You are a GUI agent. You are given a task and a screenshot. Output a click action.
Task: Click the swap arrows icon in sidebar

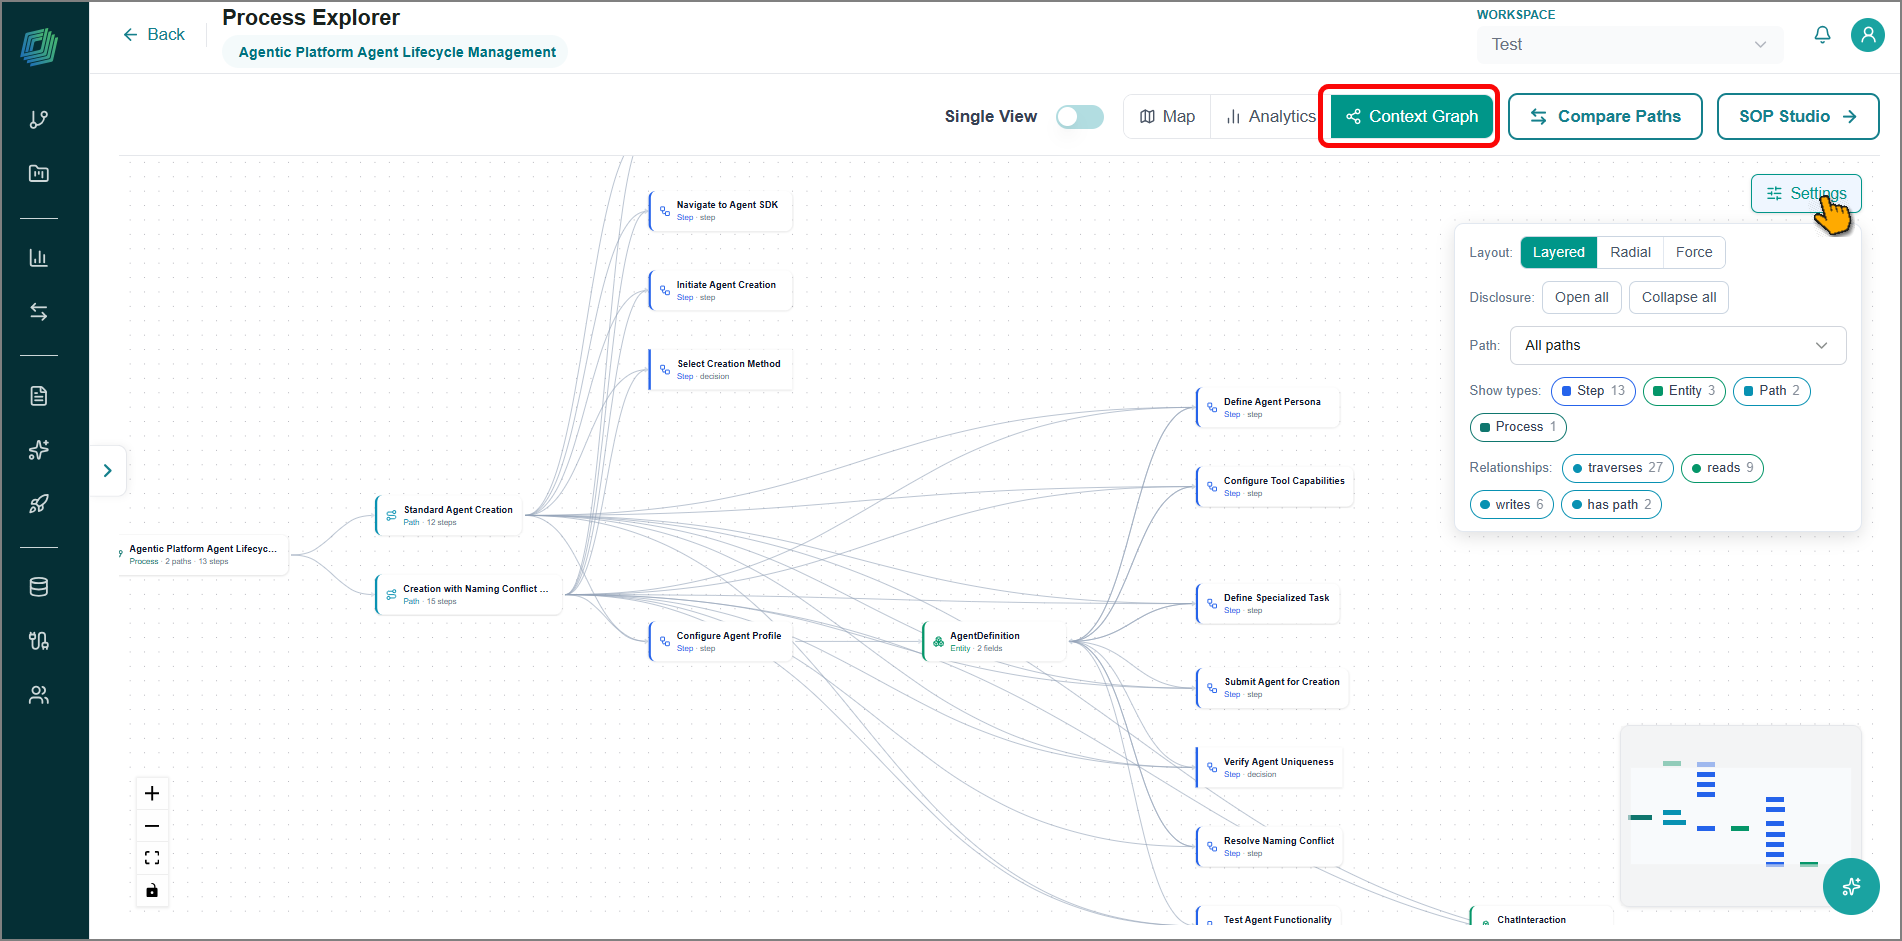(39, 311)
